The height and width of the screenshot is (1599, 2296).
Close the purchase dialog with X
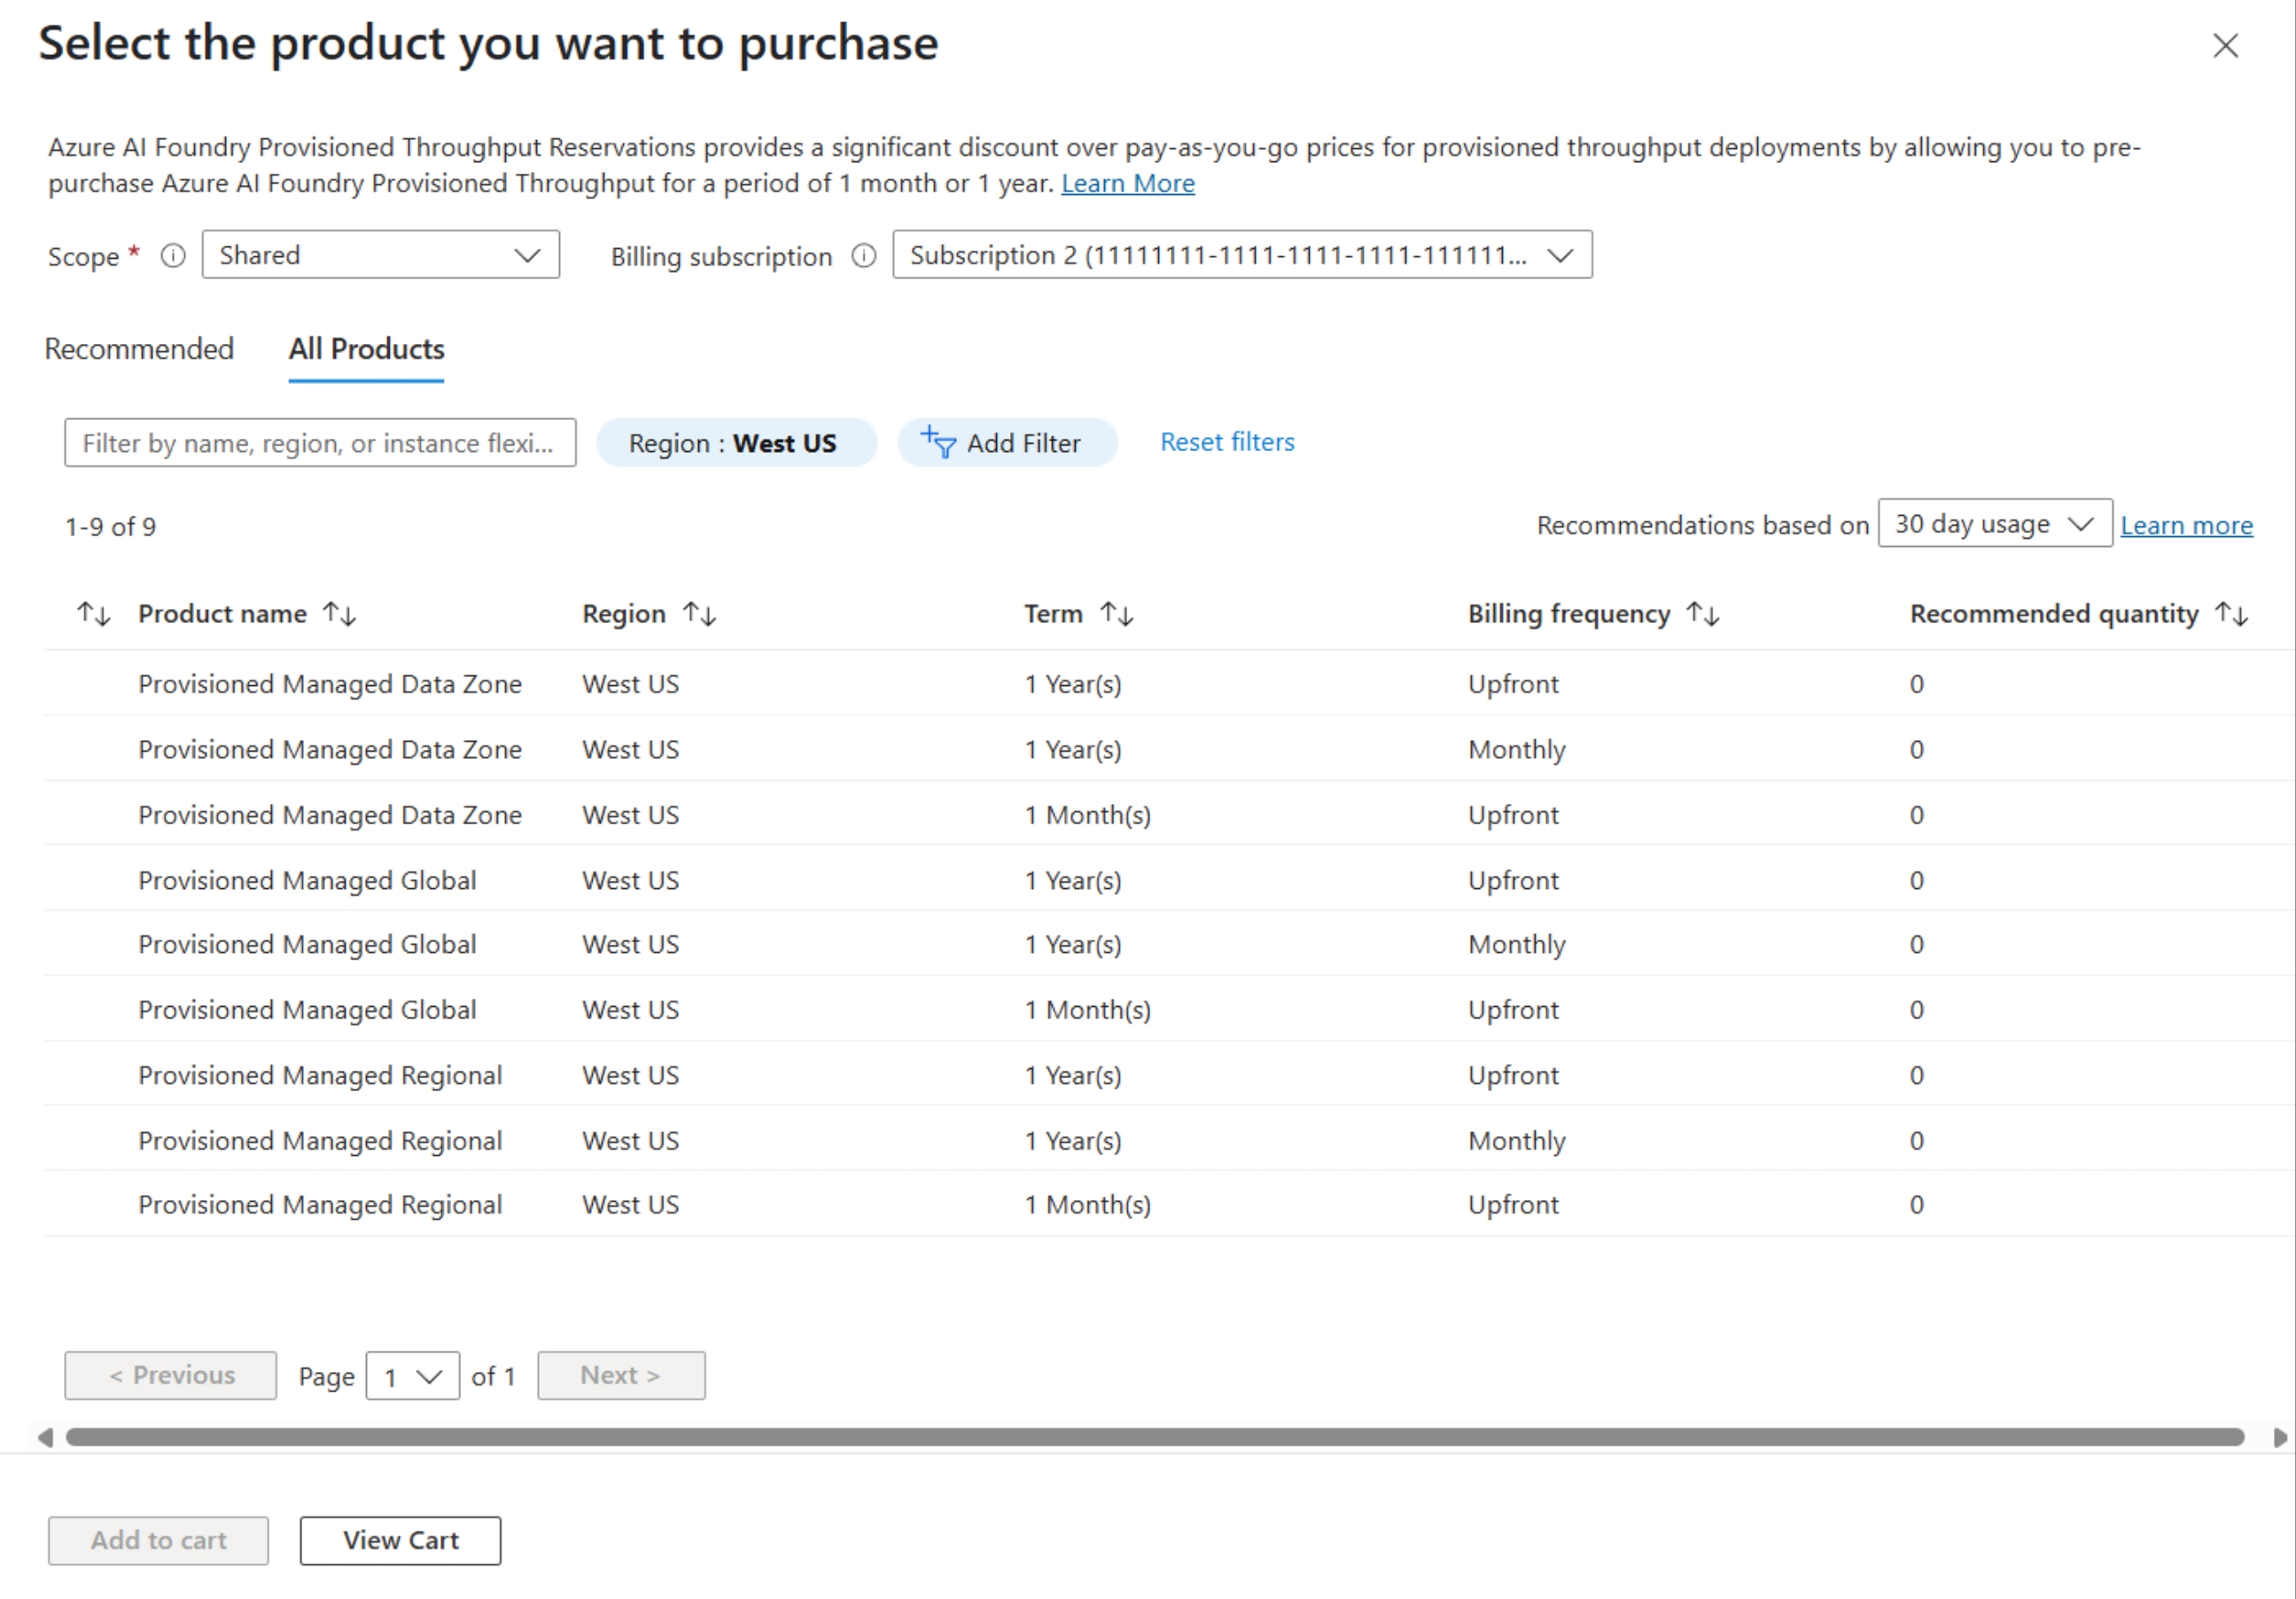[x=2225, y=46]
